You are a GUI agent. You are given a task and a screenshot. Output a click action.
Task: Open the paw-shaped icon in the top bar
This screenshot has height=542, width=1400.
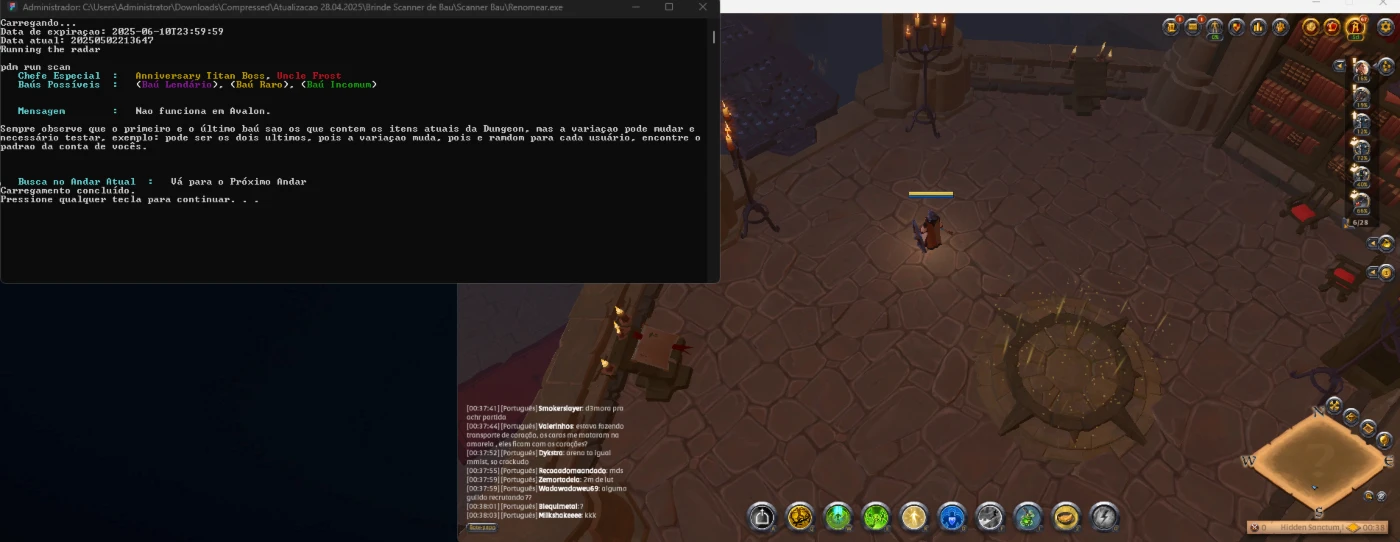coord(1280,27)
